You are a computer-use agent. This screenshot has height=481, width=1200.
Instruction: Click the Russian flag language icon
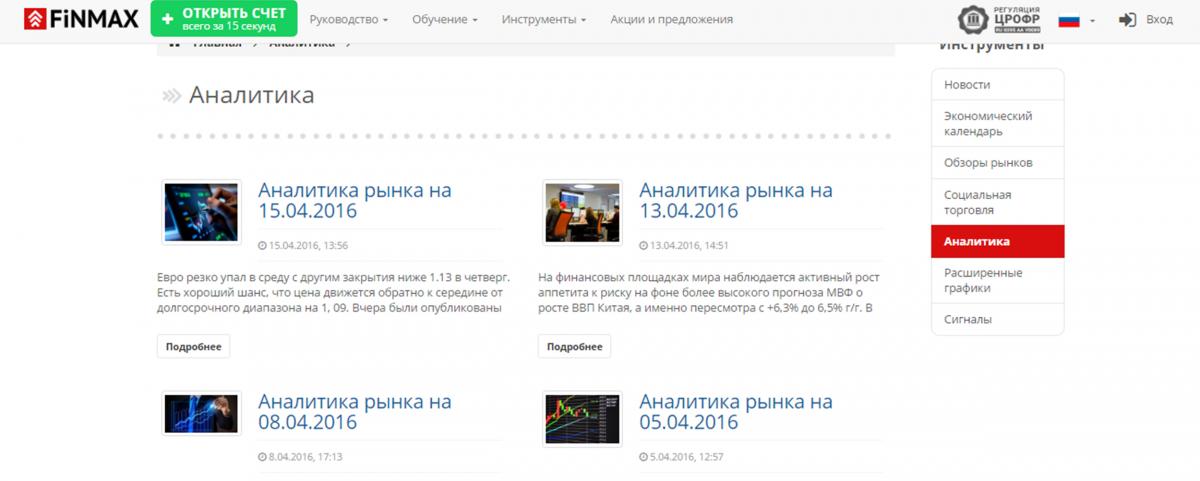[1069, 20]
